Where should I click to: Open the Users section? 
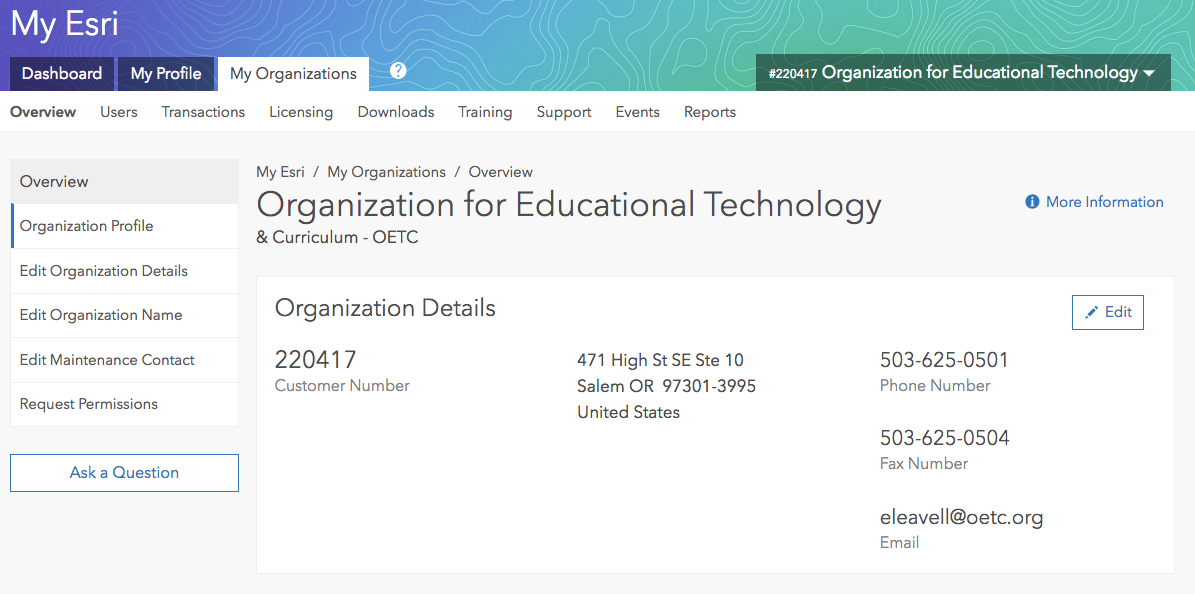(119, 112)
